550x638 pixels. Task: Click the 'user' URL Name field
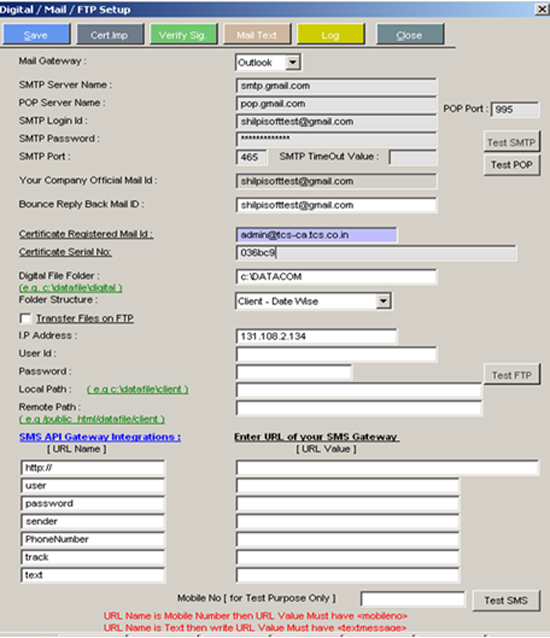coord(93,486)
